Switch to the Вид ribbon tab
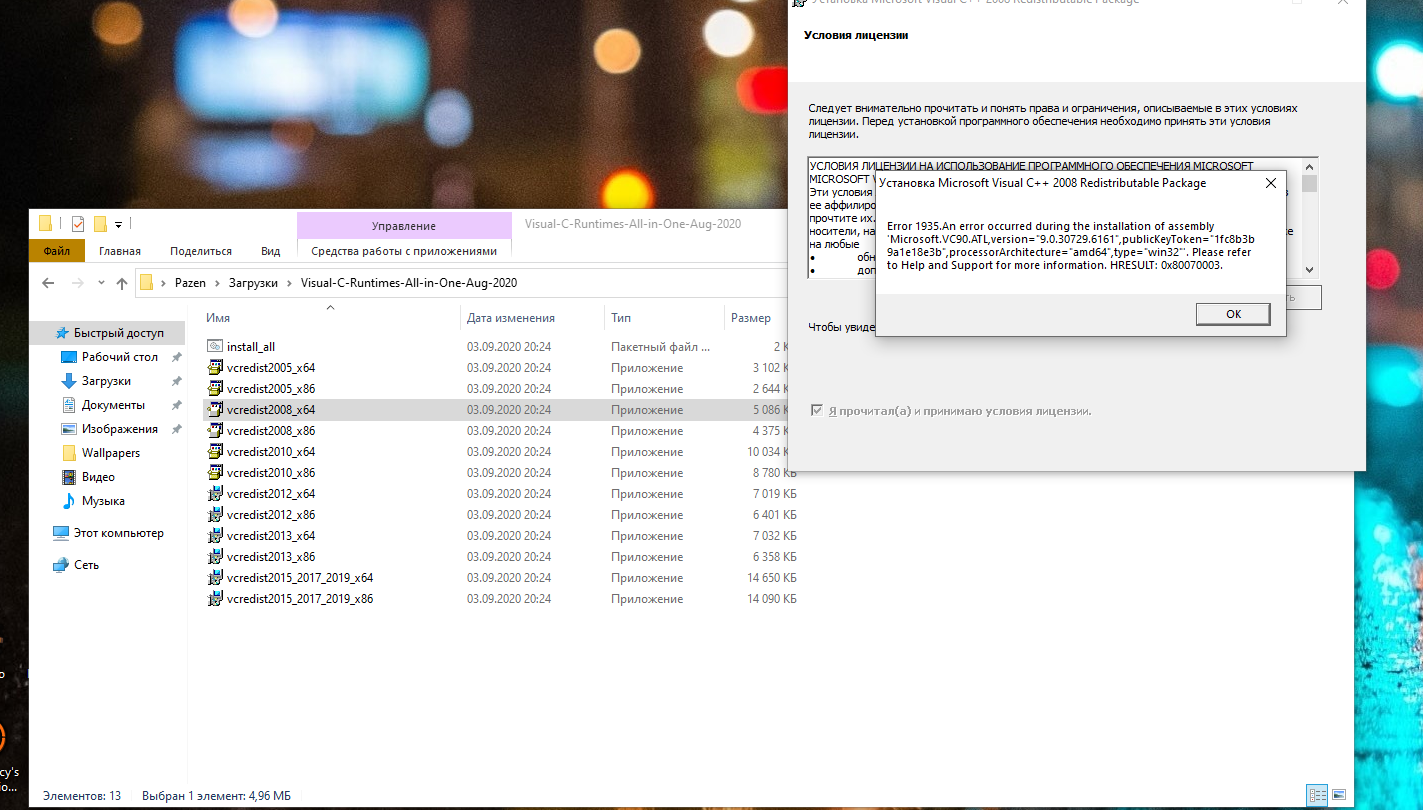Viewport: 1423px width, 810px height. tap(271, 251)
